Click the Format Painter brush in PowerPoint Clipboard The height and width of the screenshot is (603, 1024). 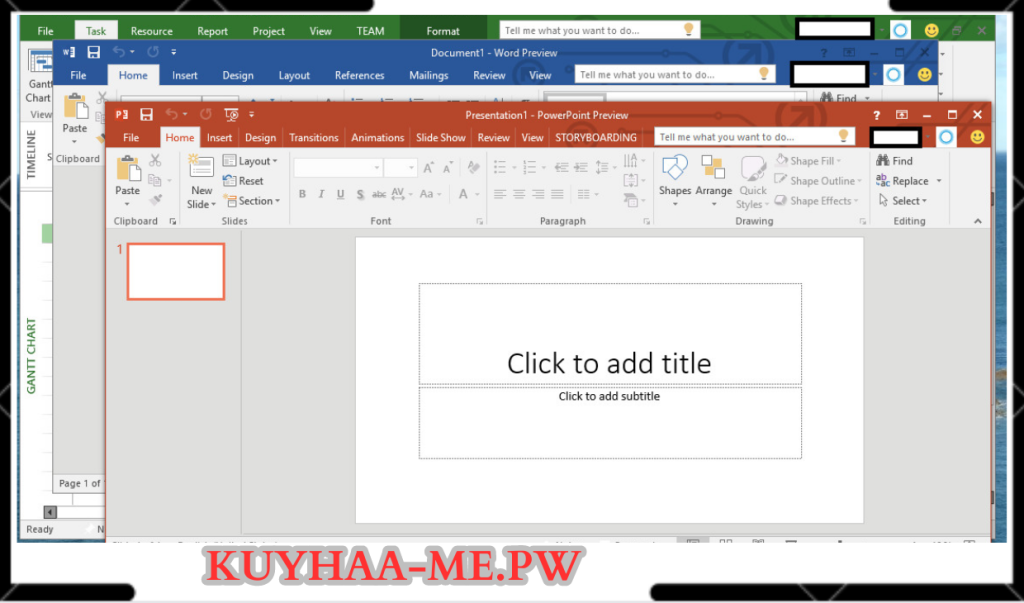click(x=155, y=201)
